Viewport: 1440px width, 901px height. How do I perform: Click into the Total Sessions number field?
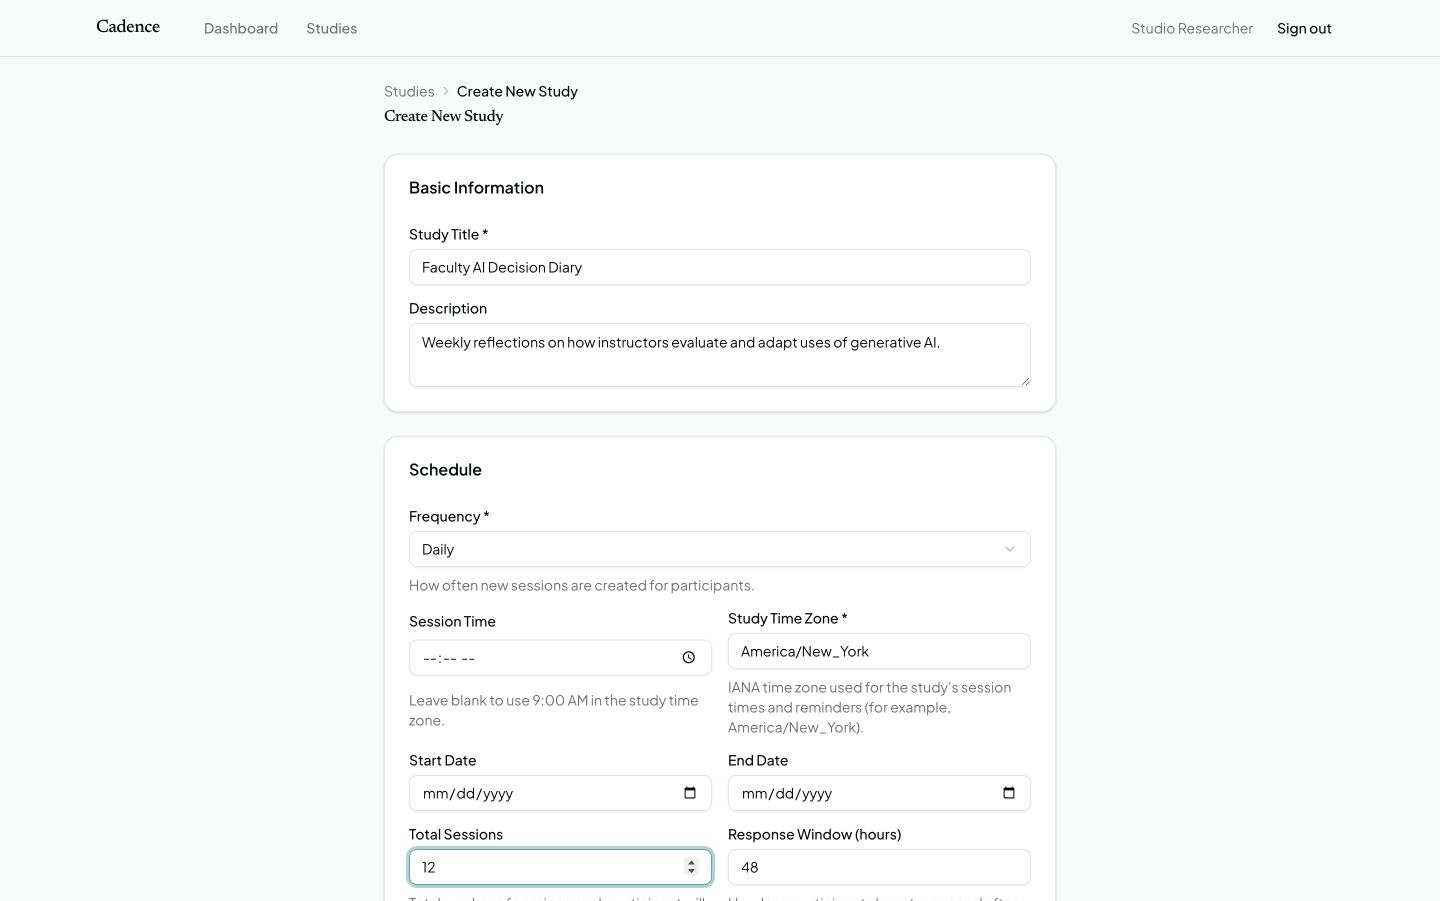(x=560, y=867)
